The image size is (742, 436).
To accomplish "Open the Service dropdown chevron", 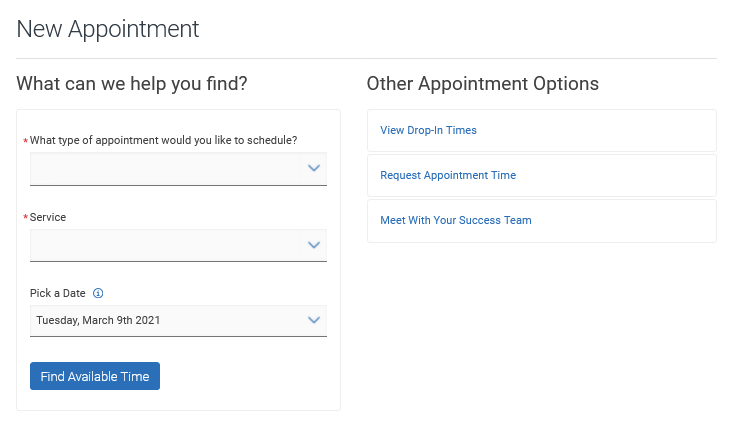I will [x=314, y=245].
